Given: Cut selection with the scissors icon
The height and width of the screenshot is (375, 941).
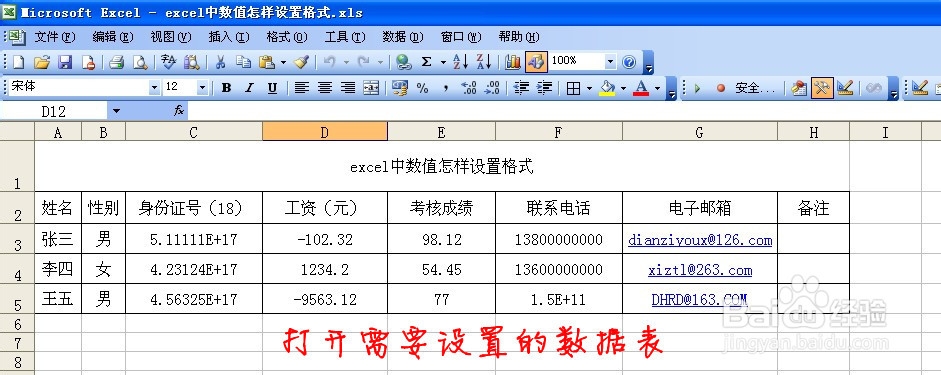Looking at the screenshot, I should tap(220, 62).
